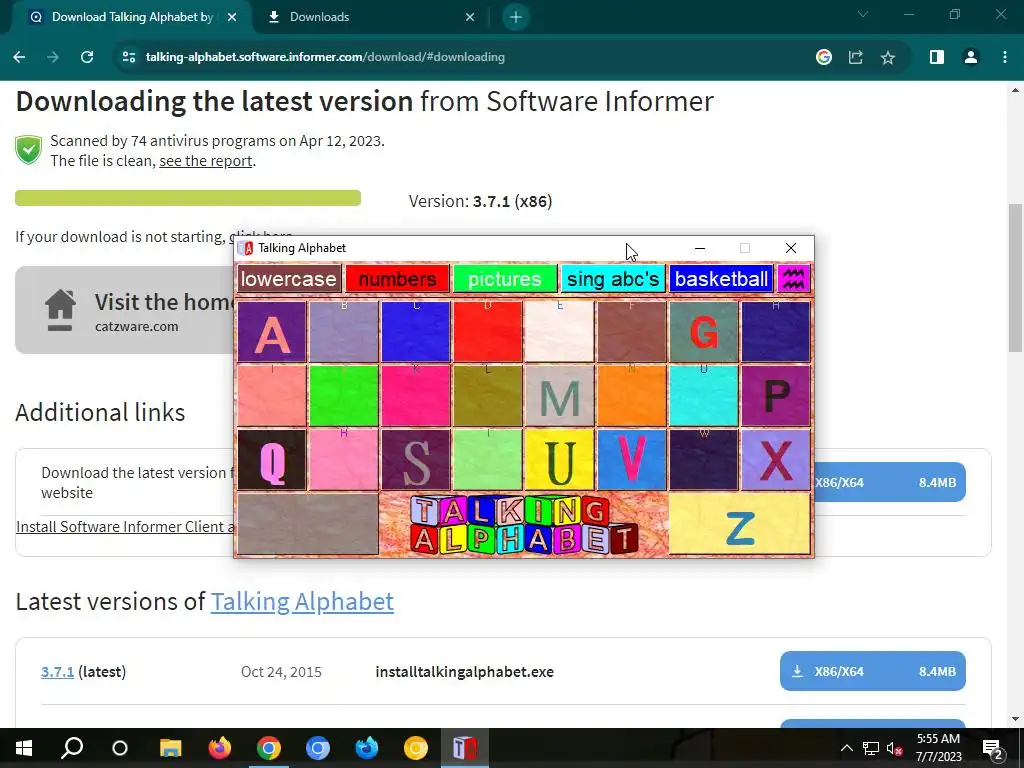Click the page vertical scrollbar
The height and width of the screenshot is (768, 1024).
click(x=1015, y=279)
